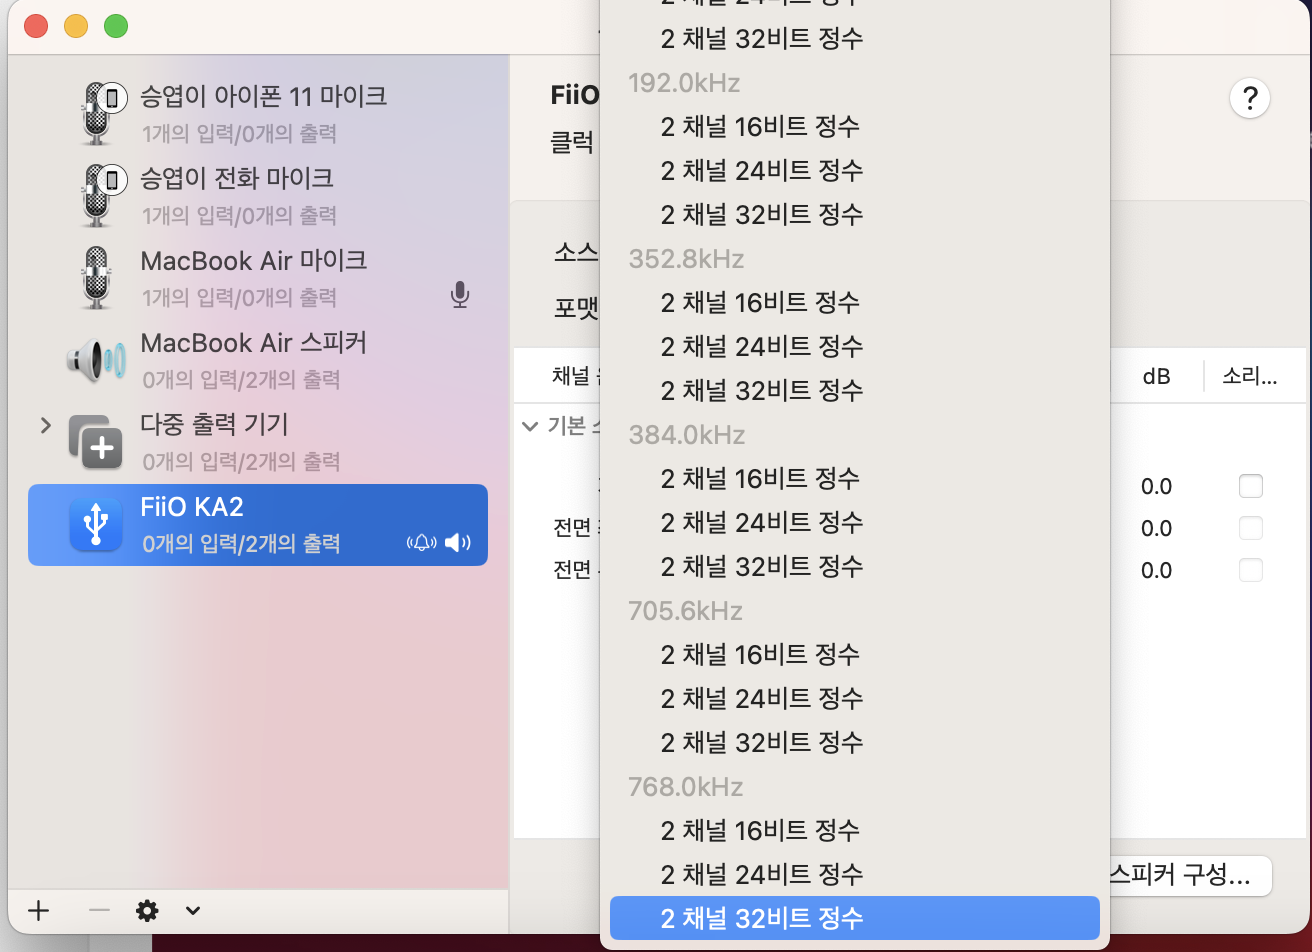Select highlighted 2 채널 32비트 정수 under 768.0kHz
Image resolution: width=1312 pixels, height=952 pixels.
click(855, 918)
